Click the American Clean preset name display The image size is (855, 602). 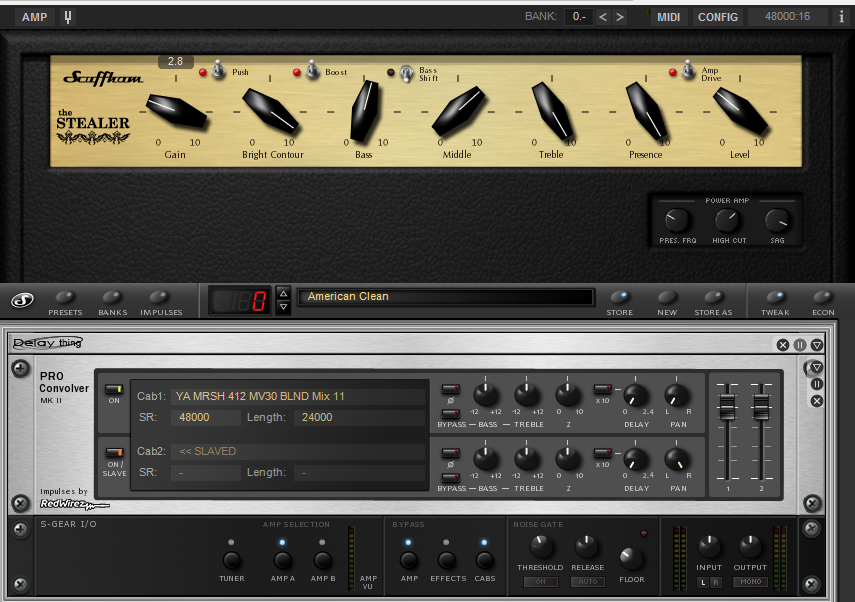(445, 297)
